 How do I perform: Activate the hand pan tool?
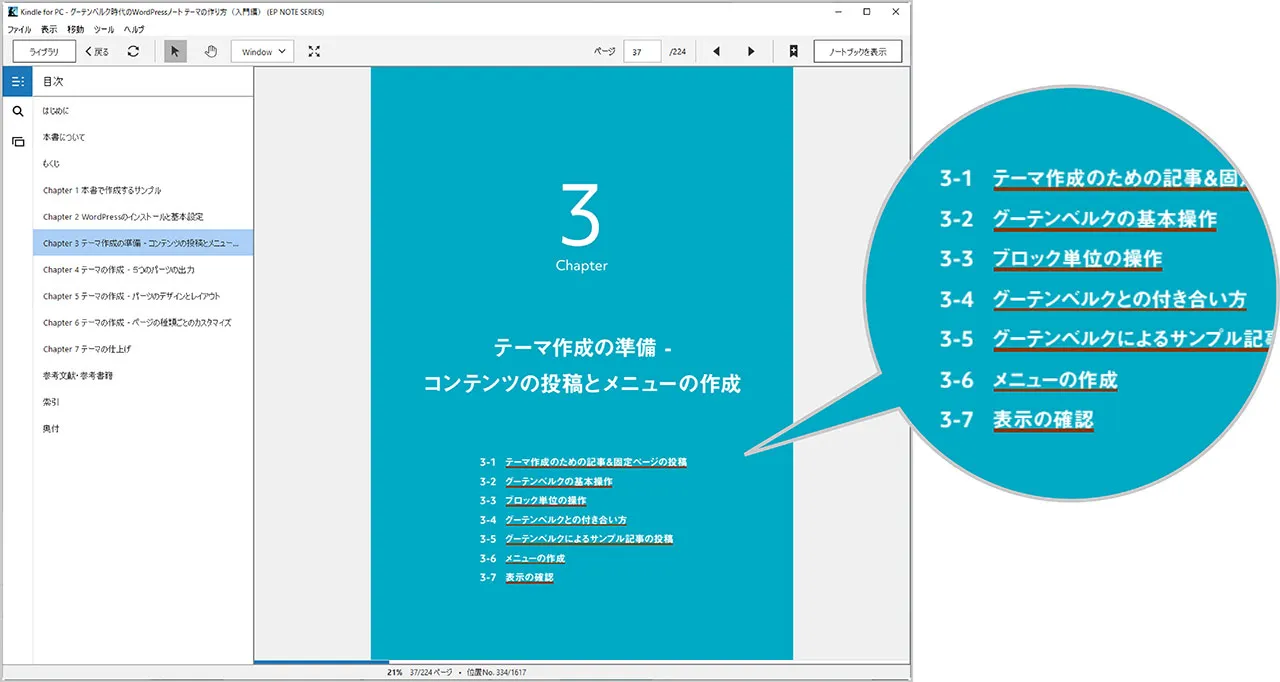click(x=211, y=51)
